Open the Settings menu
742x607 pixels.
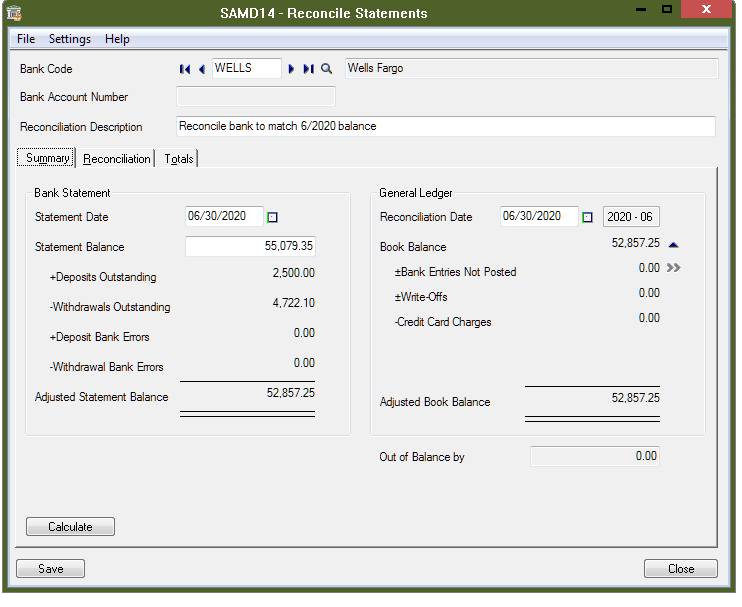click(x=70, y=39)
